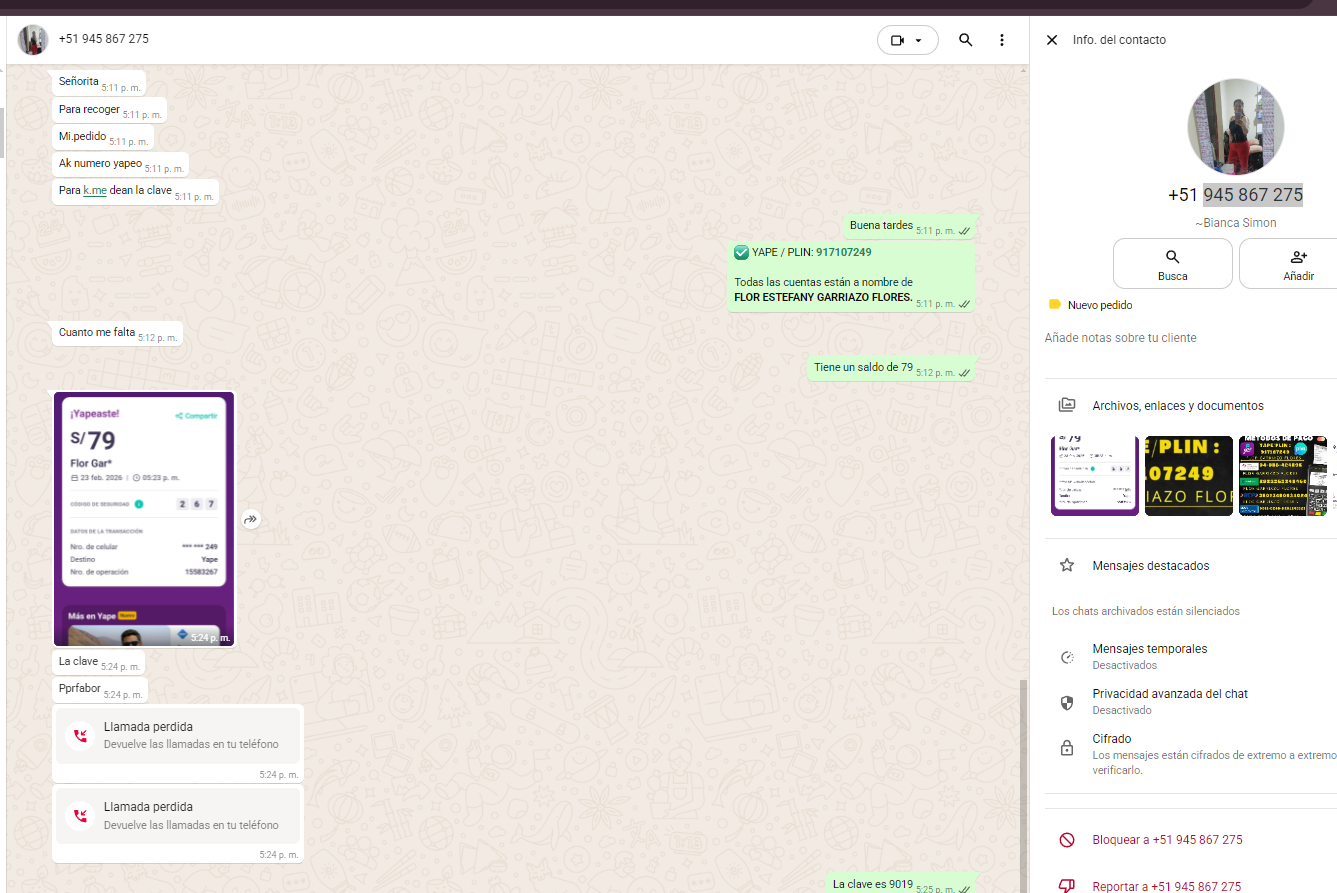Click the forward icon beside Yape image
The height and width of the screenshot is (893, 1337).
coord(251,519)
